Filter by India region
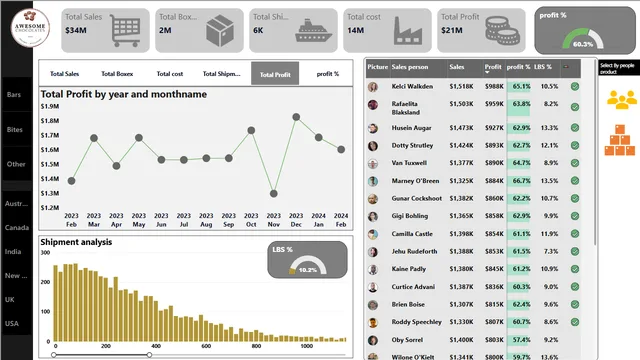The width and height of the screenshot is (640, 360). (x=16, y=251)
